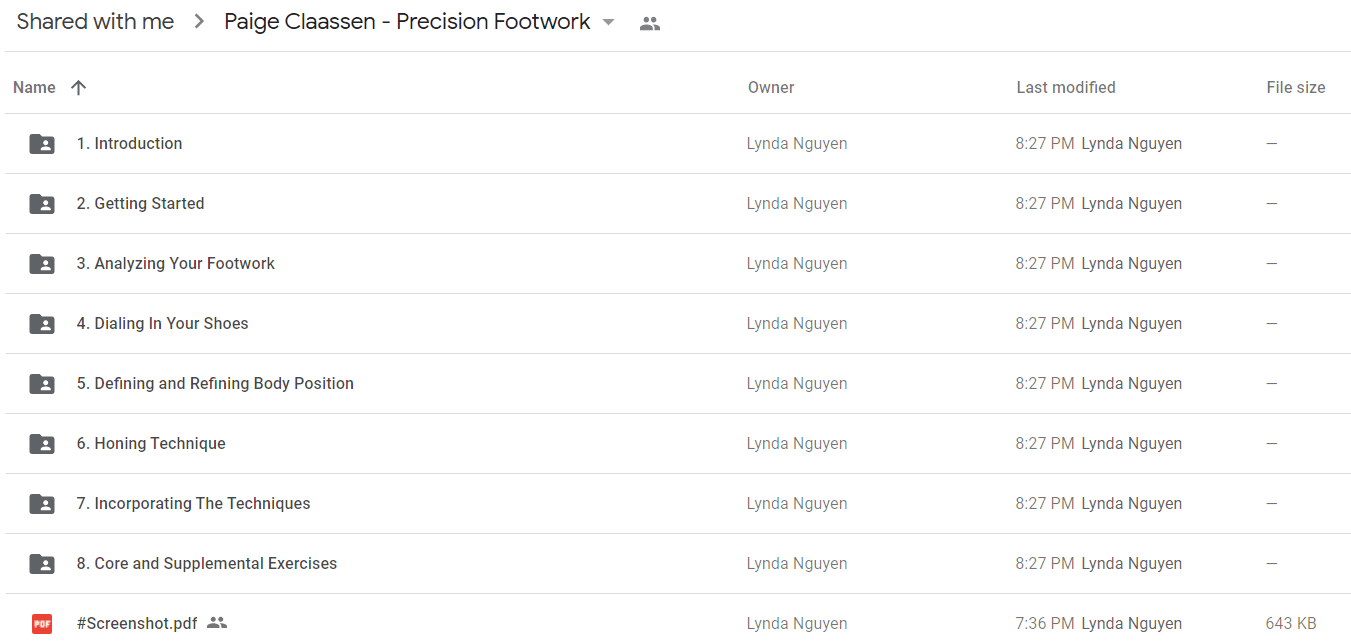Toggle sort direction with the Name arrow

pos(79,88)
